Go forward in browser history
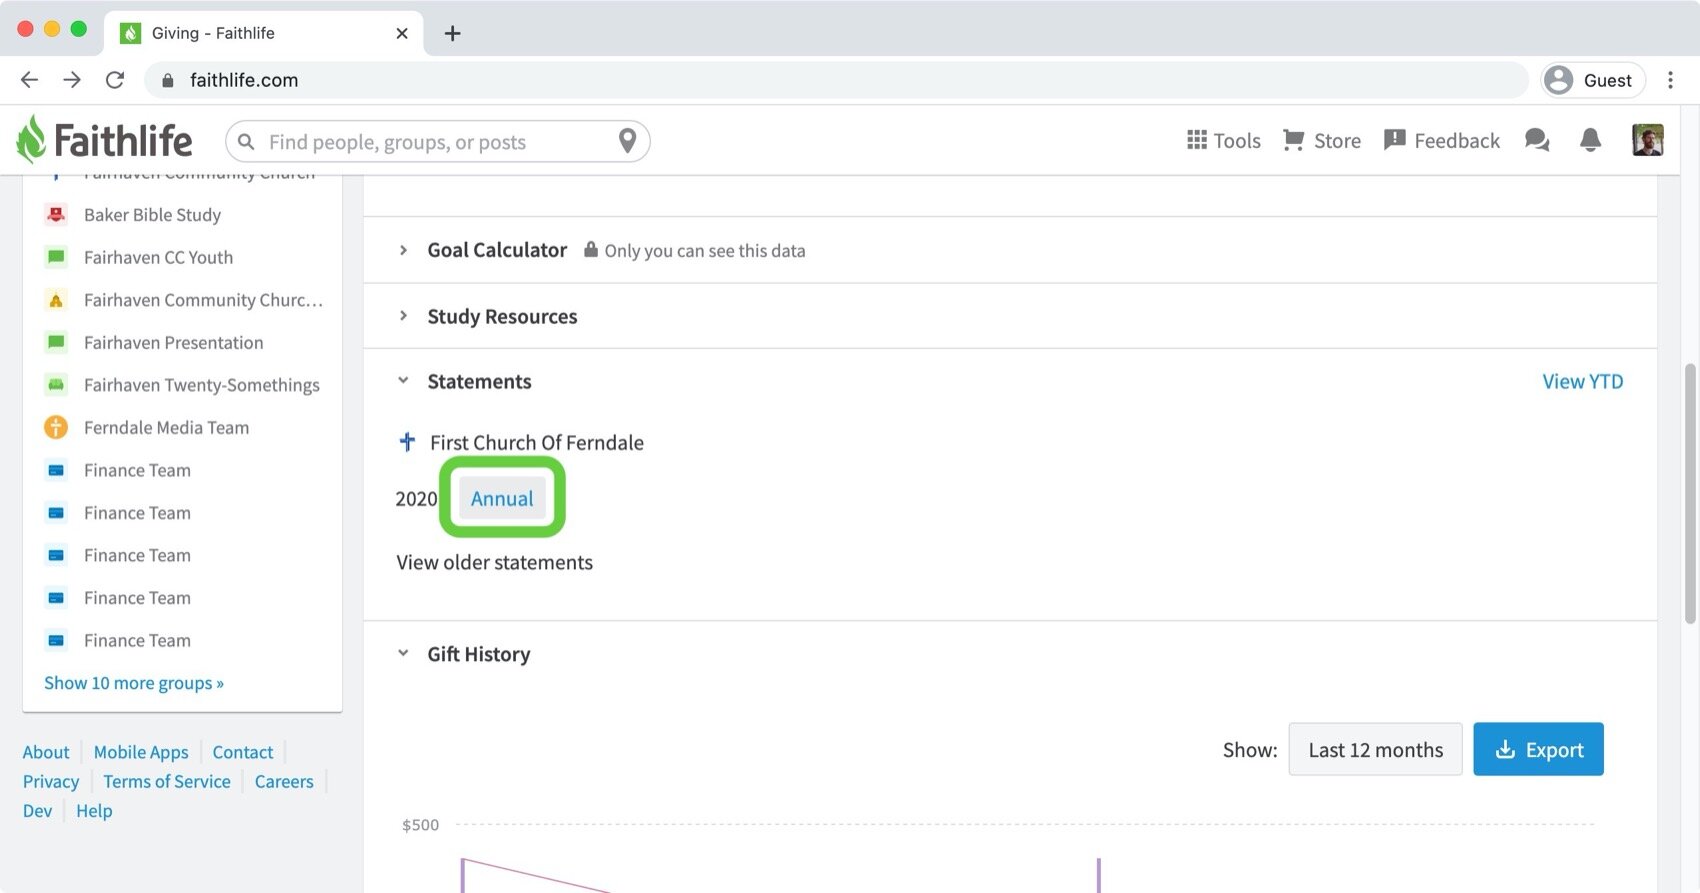Image resolution: width=1700 pixels, height=893 pixels. (x=72, y=80)
